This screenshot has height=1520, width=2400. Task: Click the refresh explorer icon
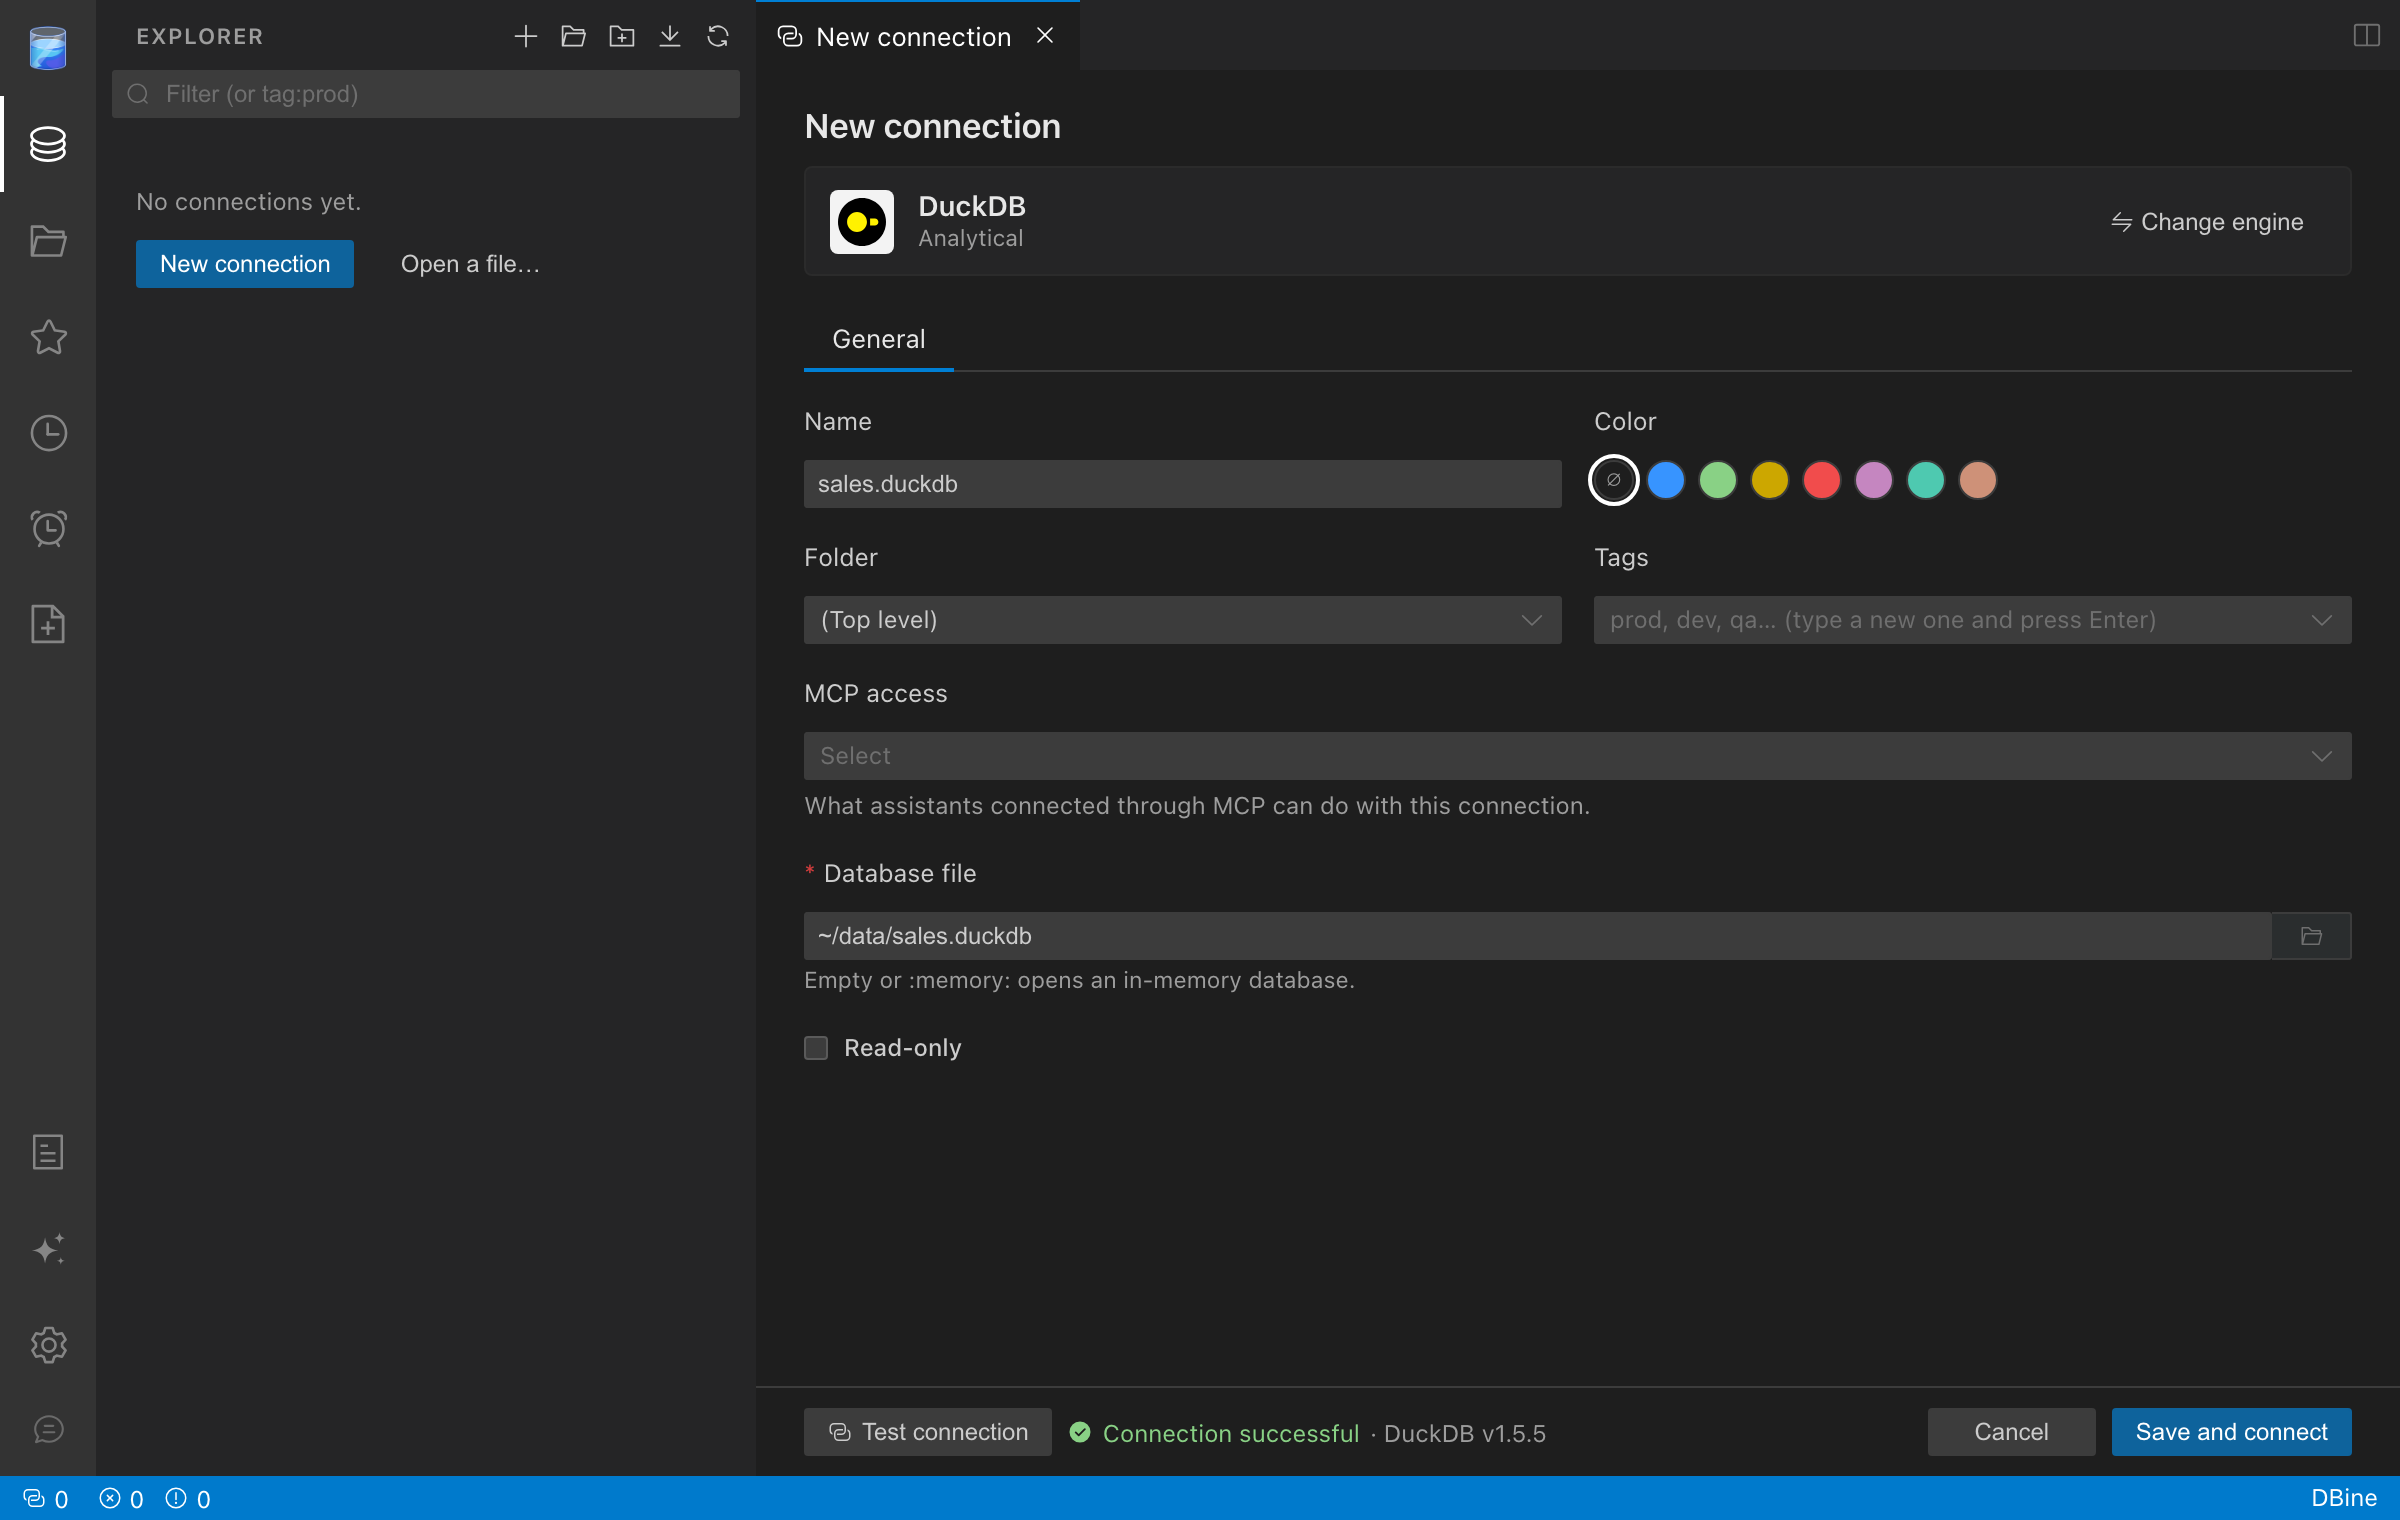(718, 37)
